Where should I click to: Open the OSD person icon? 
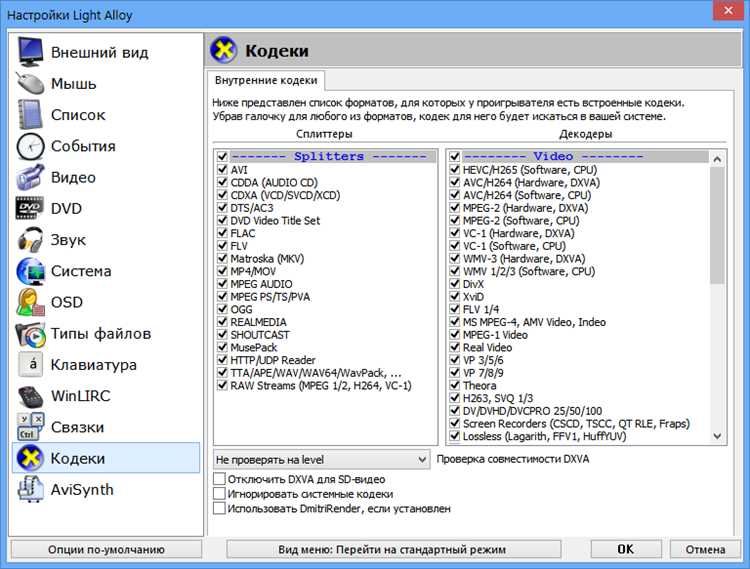pos(30,302)
